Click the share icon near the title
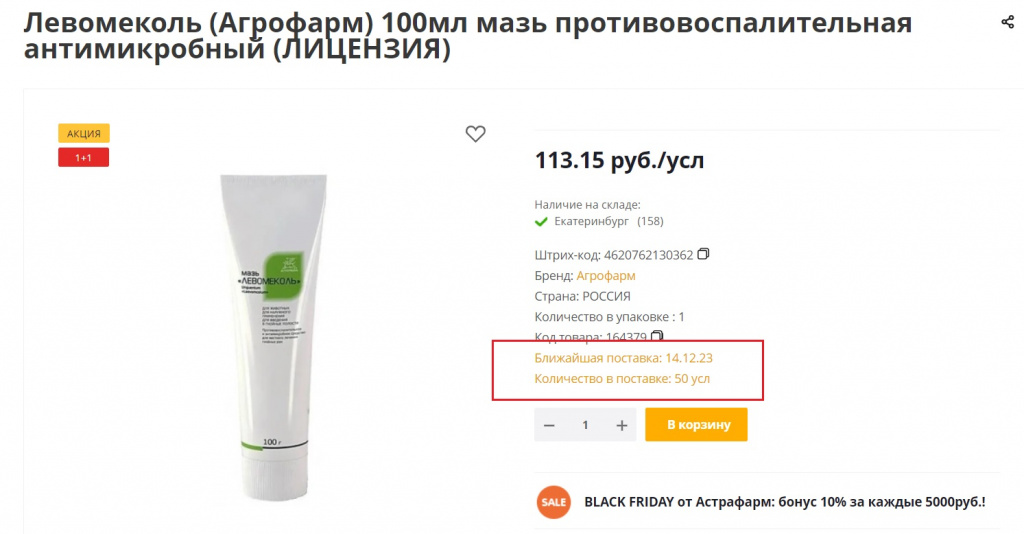Viewport: 1024px width, 534px height. [1007, 22]
